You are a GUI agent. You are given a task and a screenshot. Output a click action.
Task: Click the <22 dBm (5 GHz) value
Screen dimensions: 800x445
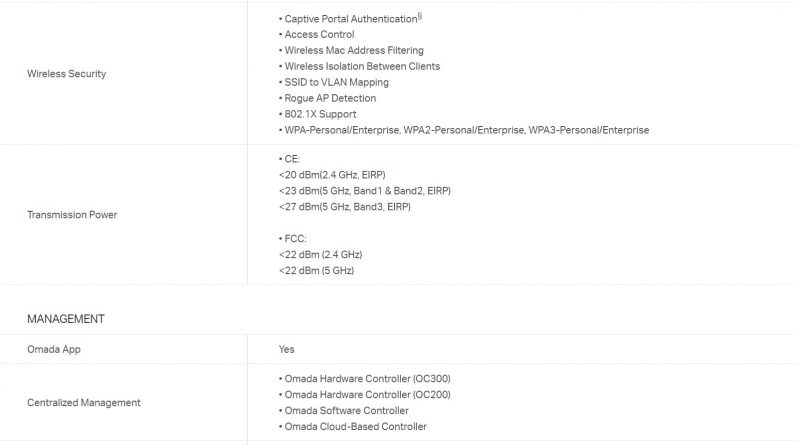[316, 270]
